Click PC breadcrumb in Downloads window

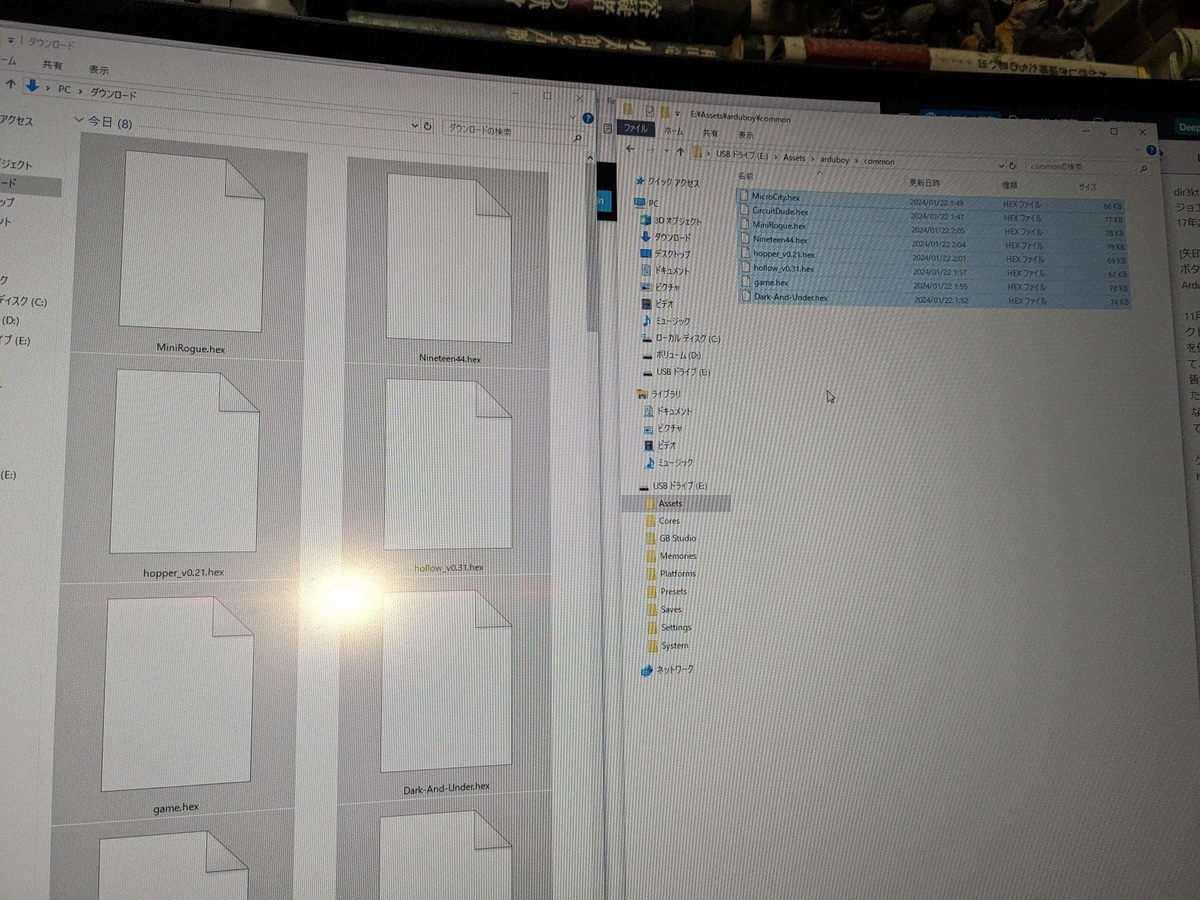(x=63, y=90)
